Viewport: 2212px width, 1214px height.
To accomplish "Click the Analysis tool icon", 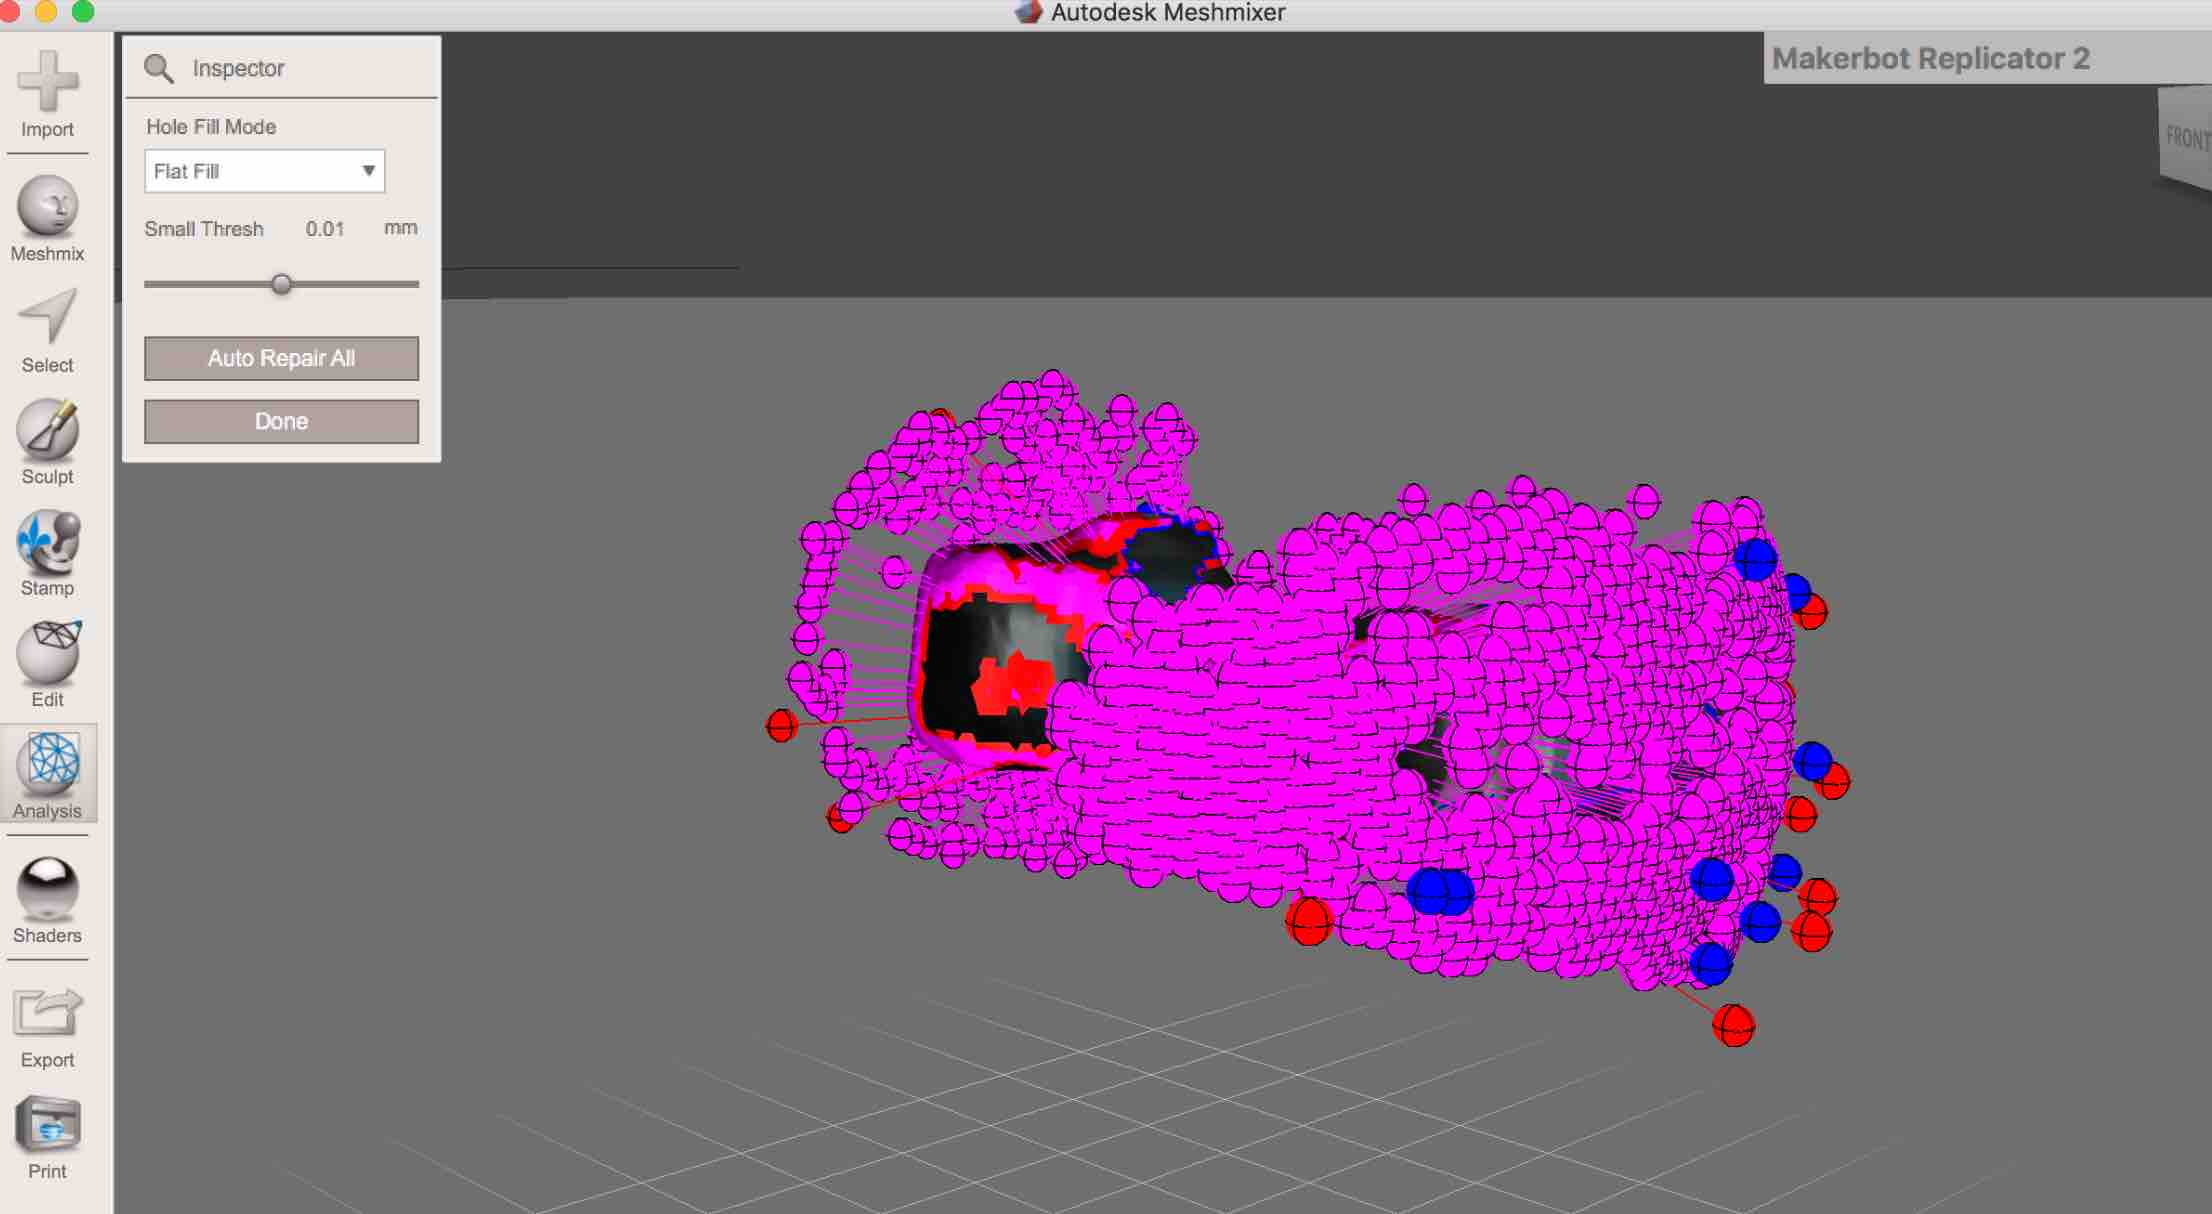I will [51, 765].
